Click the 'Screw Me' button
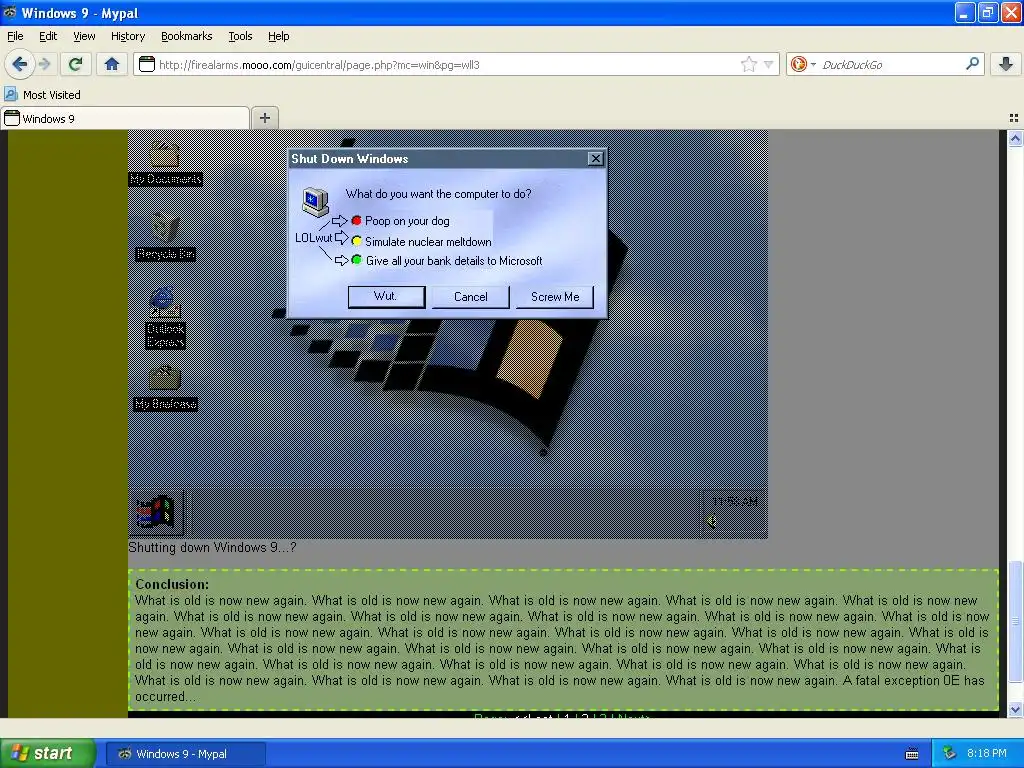This screenshot has height=768, width=1024. (554, 296)
